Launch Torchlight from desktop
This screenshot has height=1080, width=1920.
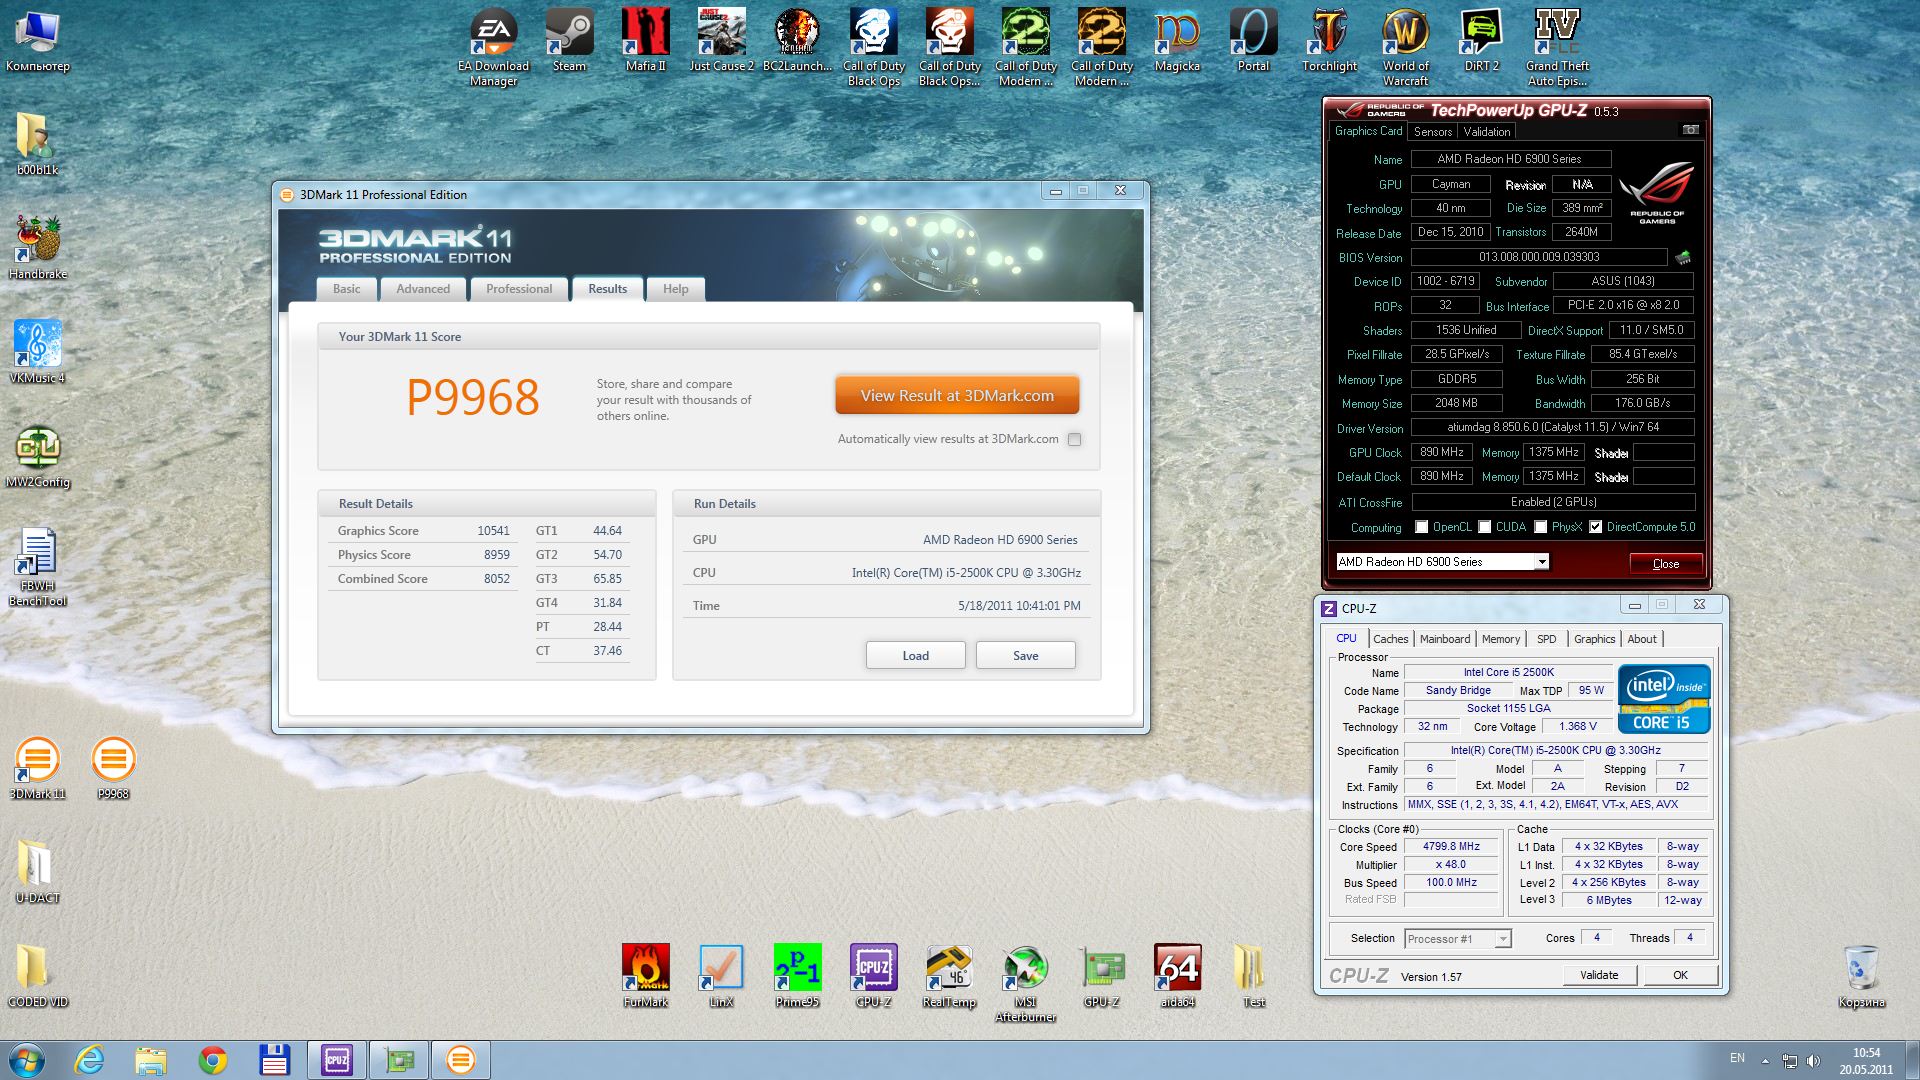pos(1329,40)
